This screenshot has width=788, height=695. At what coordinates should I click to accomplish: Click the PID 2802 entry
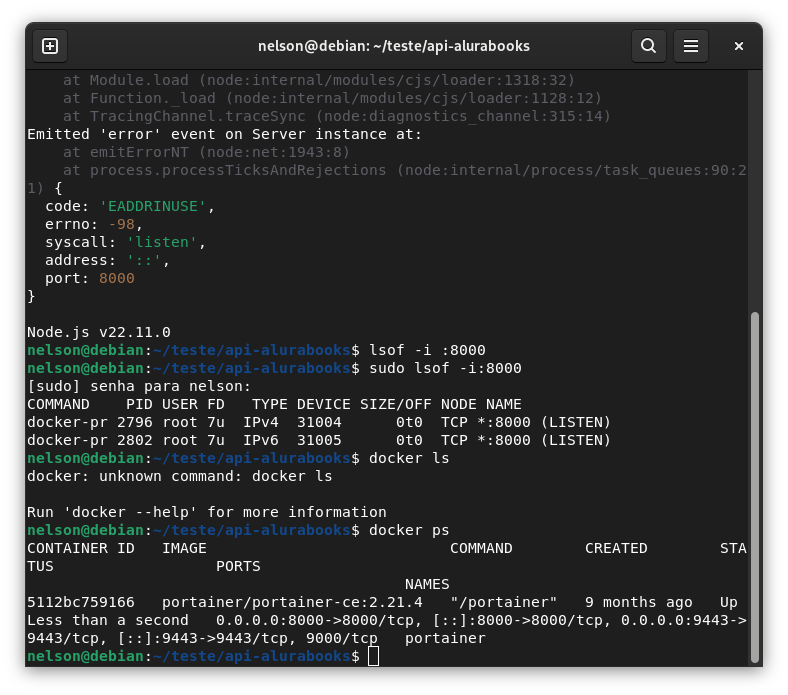(135, 440)
